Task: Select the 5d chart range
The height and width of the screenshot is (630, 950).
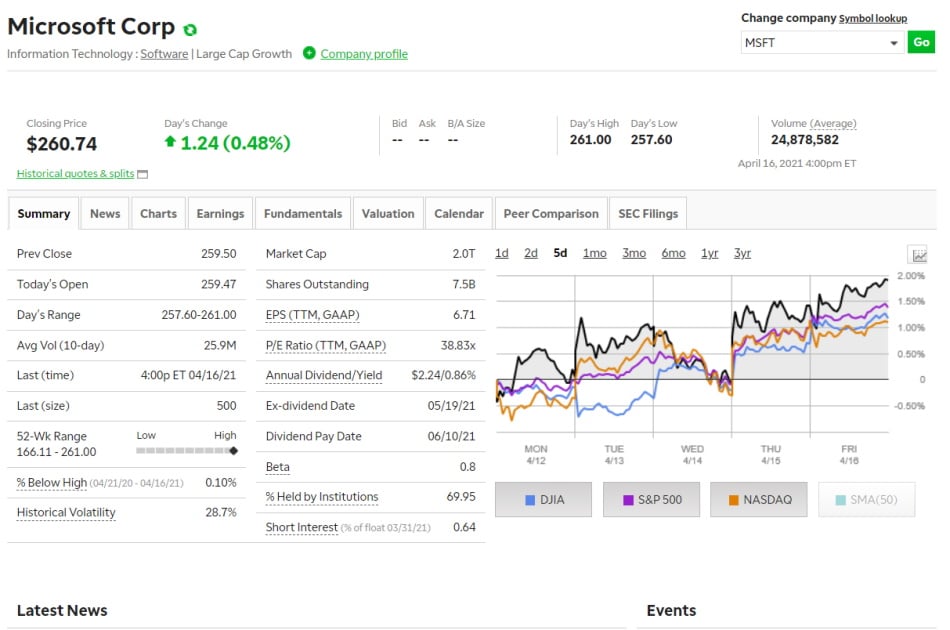Action: click(560, 253)
